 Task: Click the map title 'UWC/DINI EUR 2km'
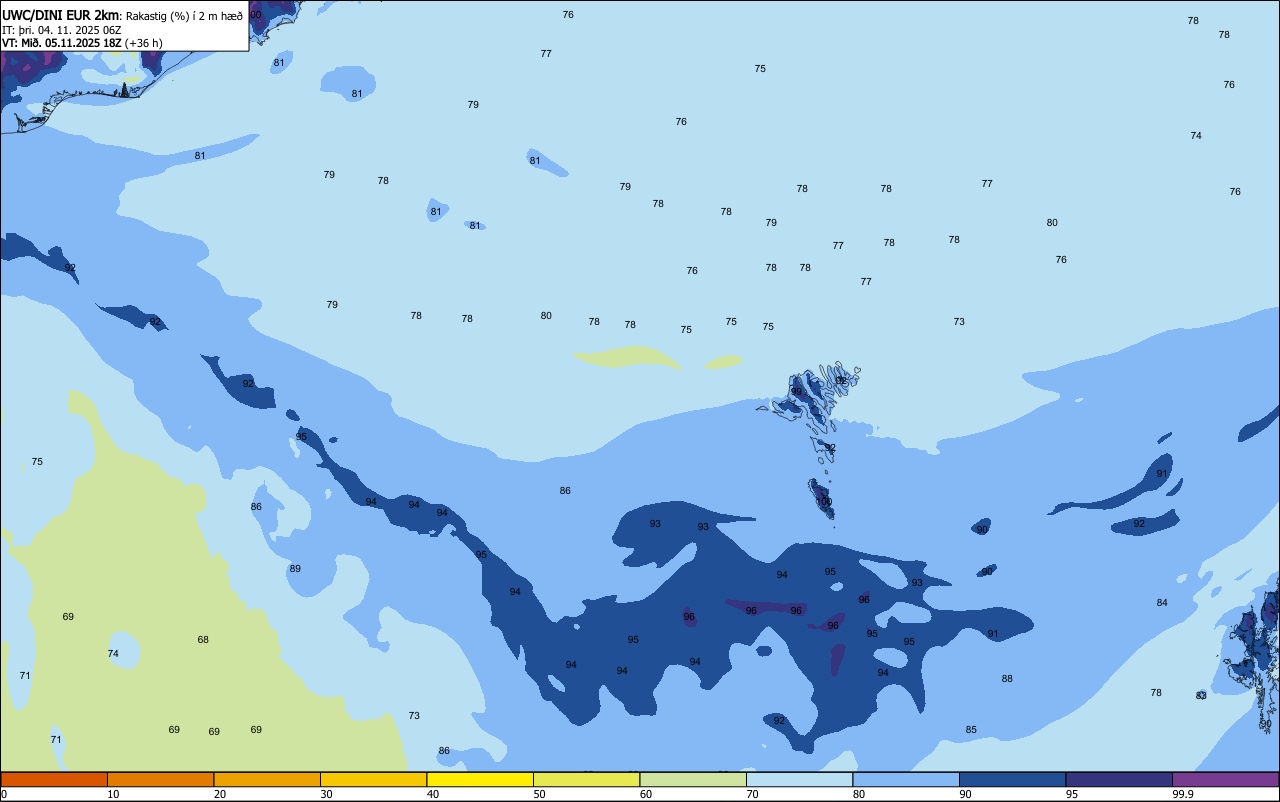click(x=60, y=14)
